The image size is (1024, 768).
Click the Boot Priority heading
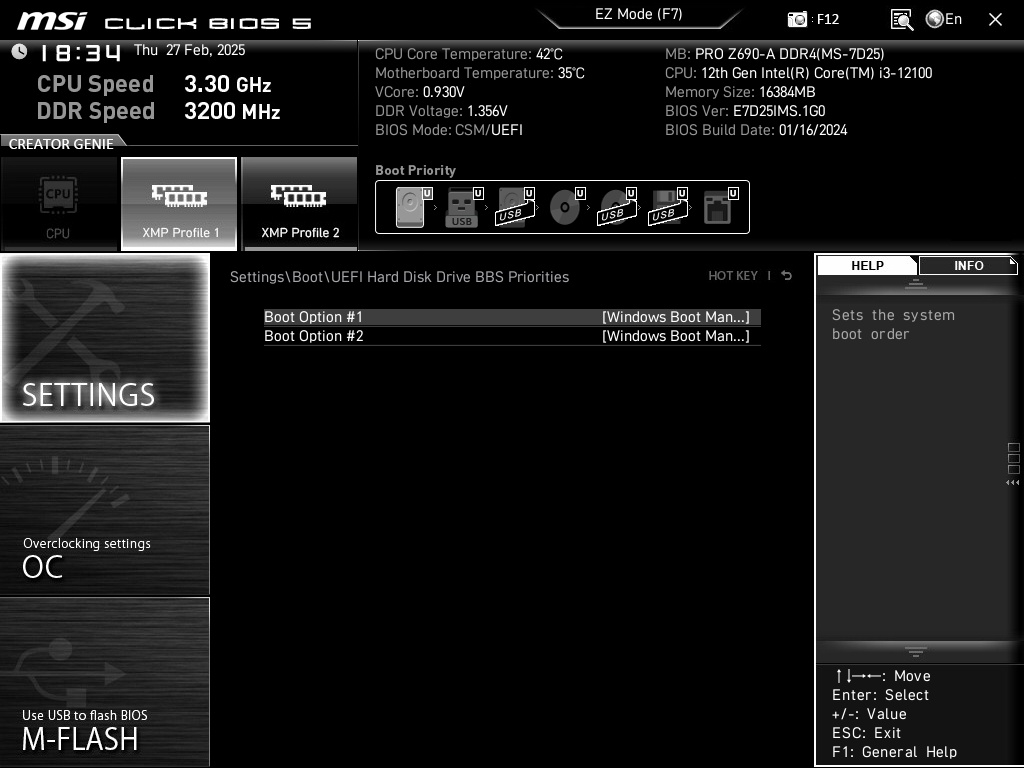tap(415, 170)
